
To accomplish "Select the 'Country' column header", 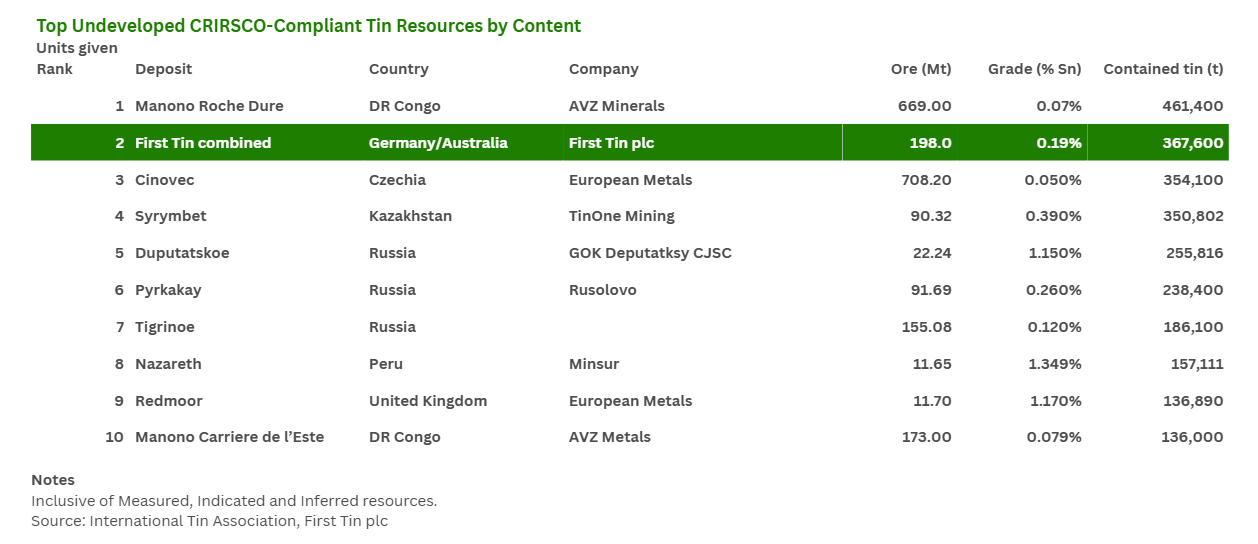I will pyautogui.click(x=399, y=69).
